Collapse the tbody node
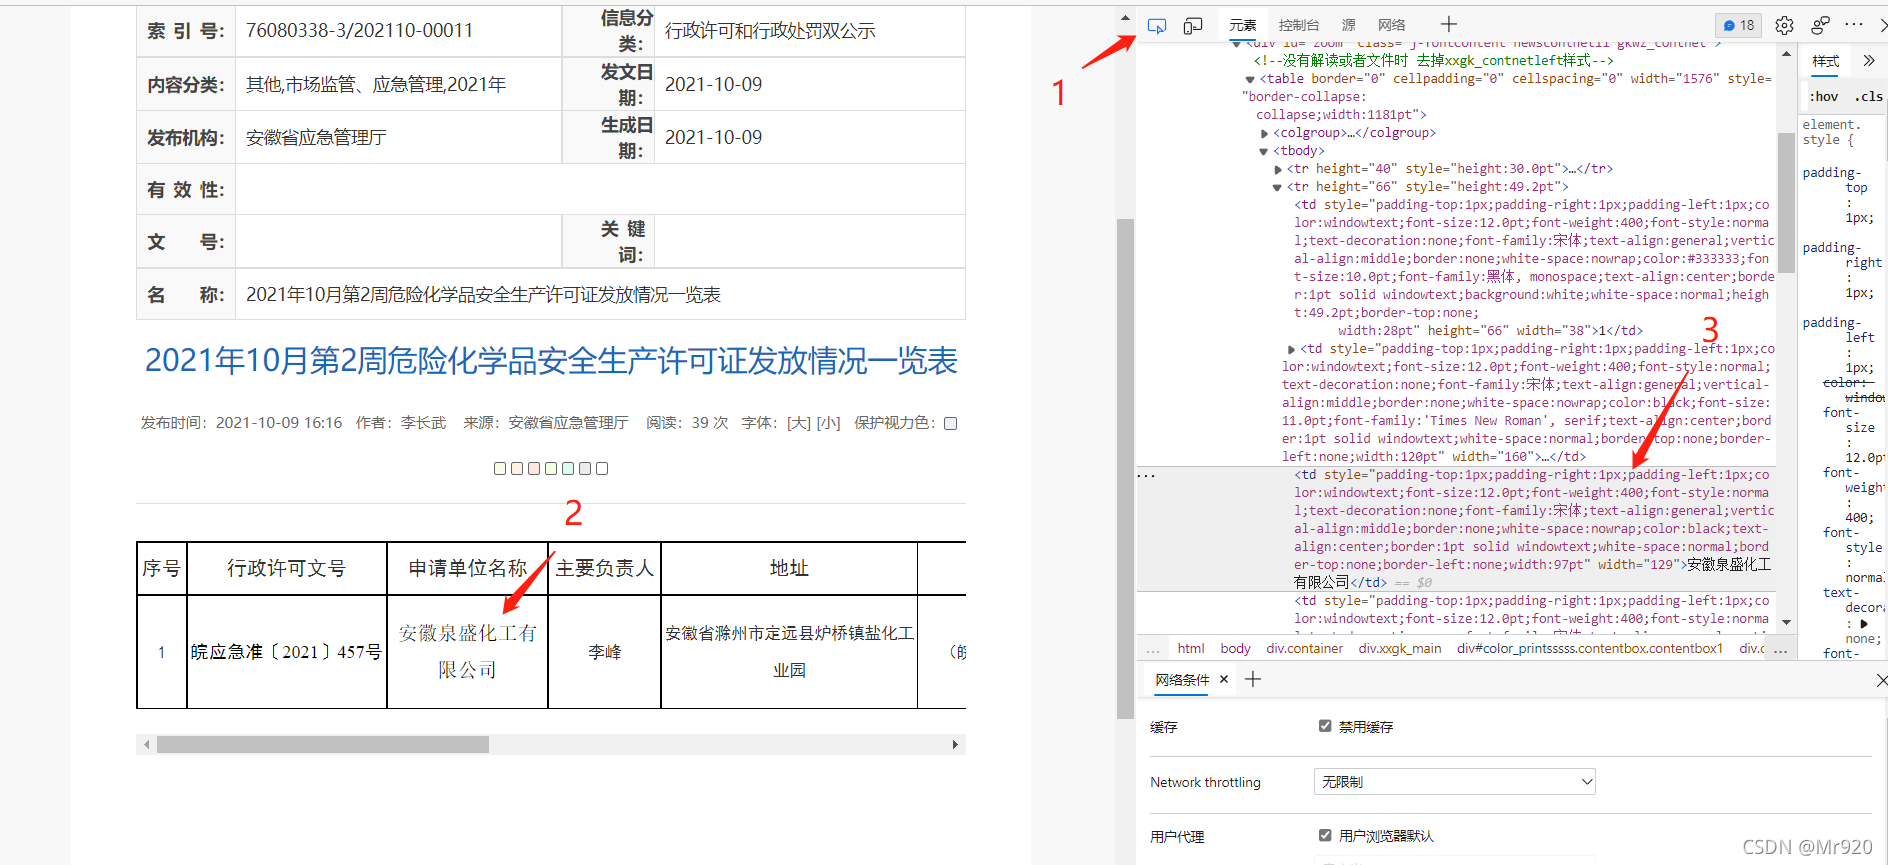1888x865 pixels. pyautogui.click(x=1264, y=151)
